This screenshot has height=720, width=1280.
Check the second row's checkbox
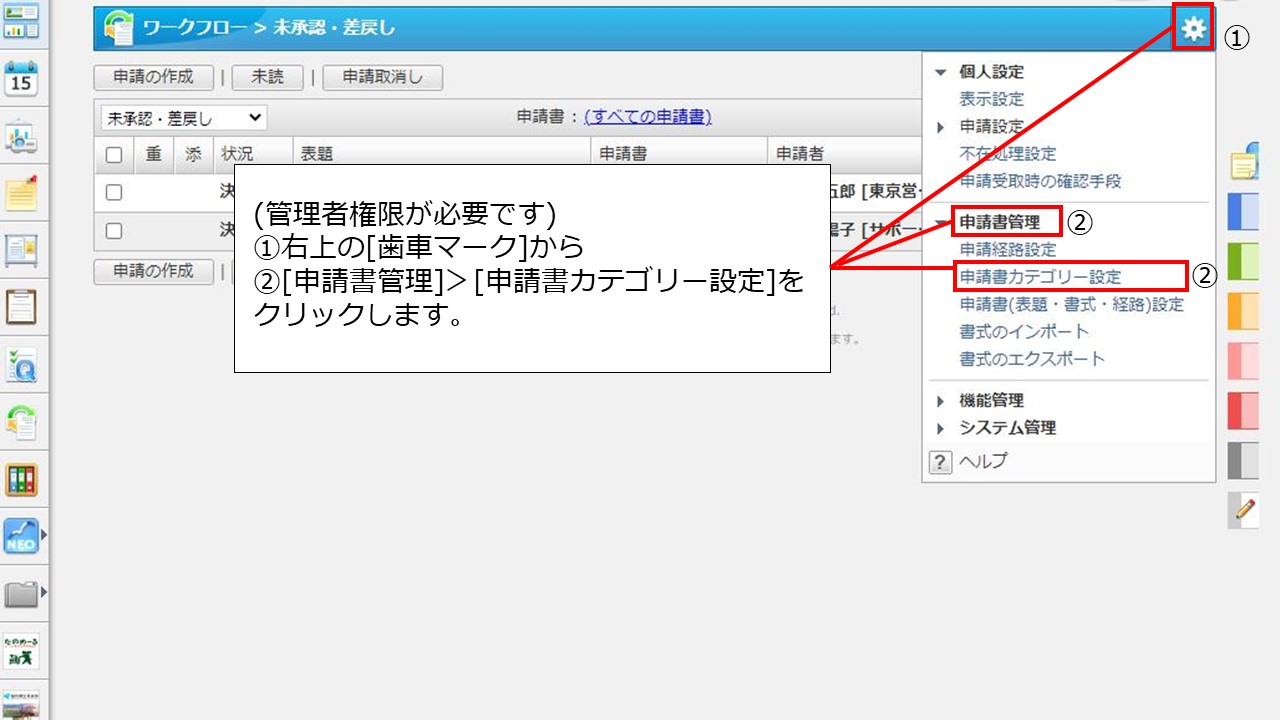(x=114, y=231)
